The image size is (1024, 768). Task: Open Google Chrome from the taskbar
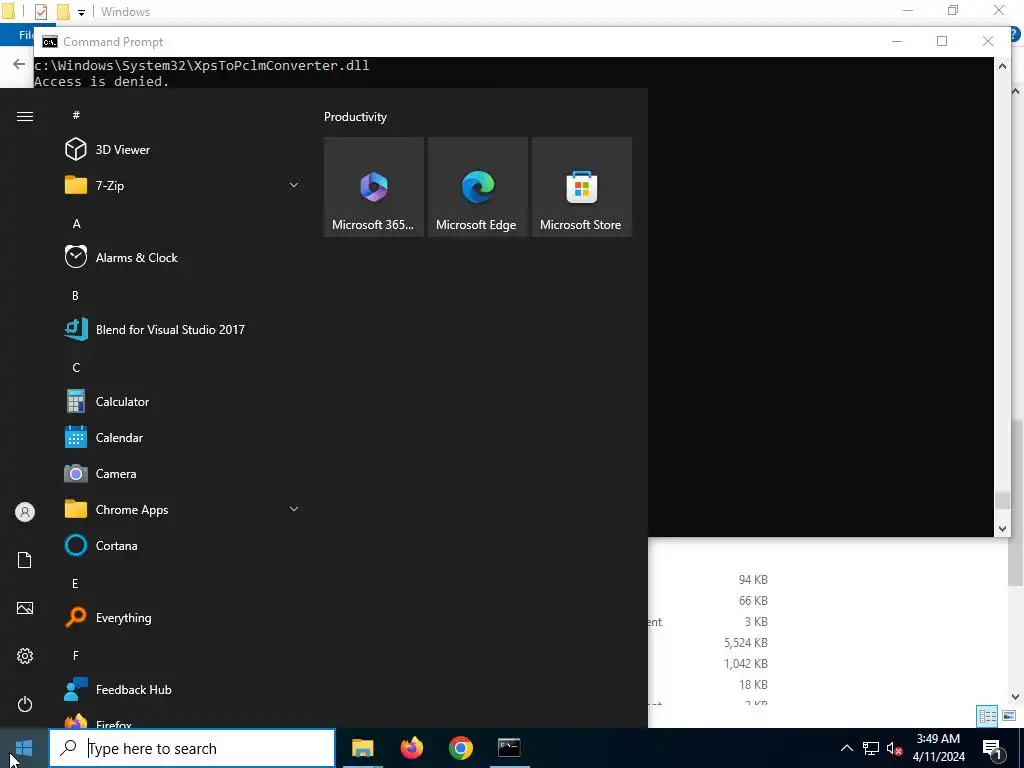coord(460,748)
